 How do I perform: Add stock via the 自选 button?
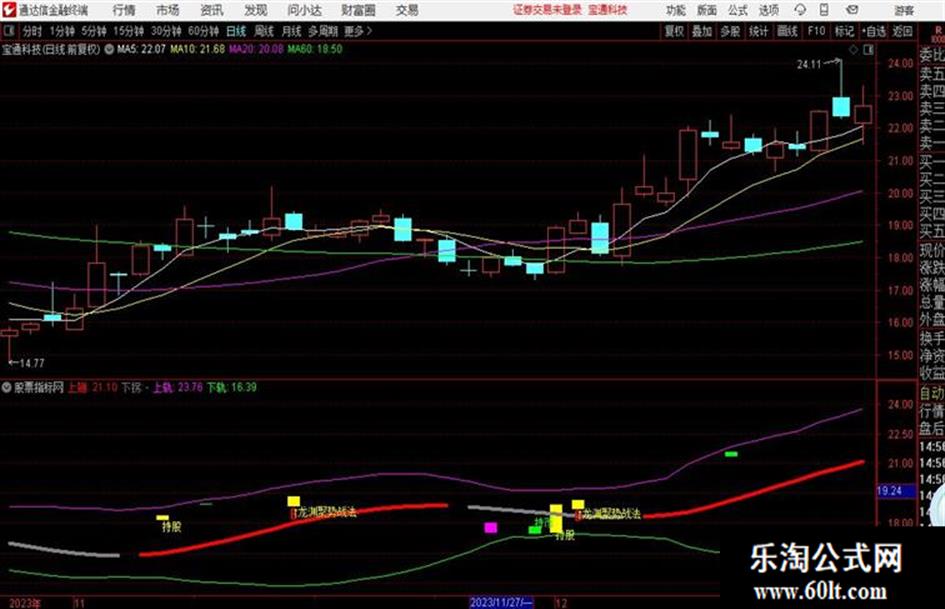[874, 31]
